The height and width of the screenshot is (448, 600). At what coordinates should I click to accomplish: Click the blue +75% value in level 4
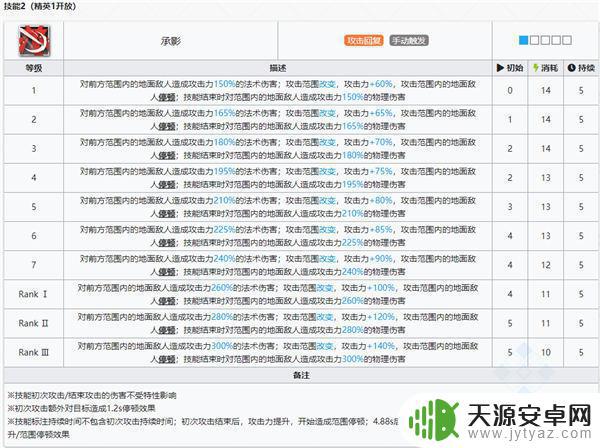coord(381,171)
